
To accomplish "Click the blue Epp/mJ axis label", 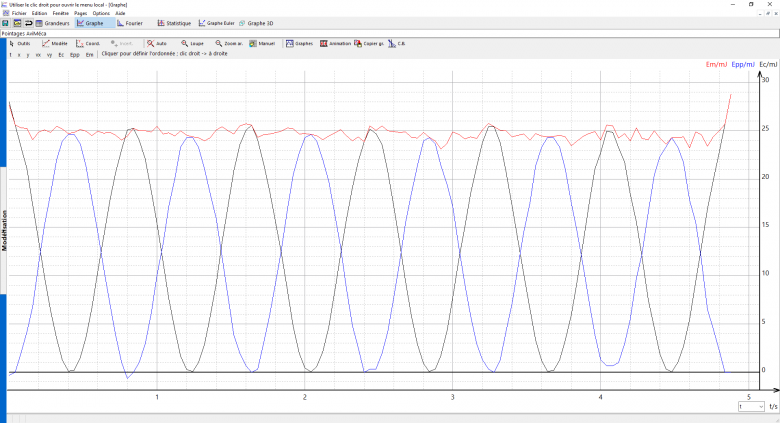I will [x=743, y=64].
